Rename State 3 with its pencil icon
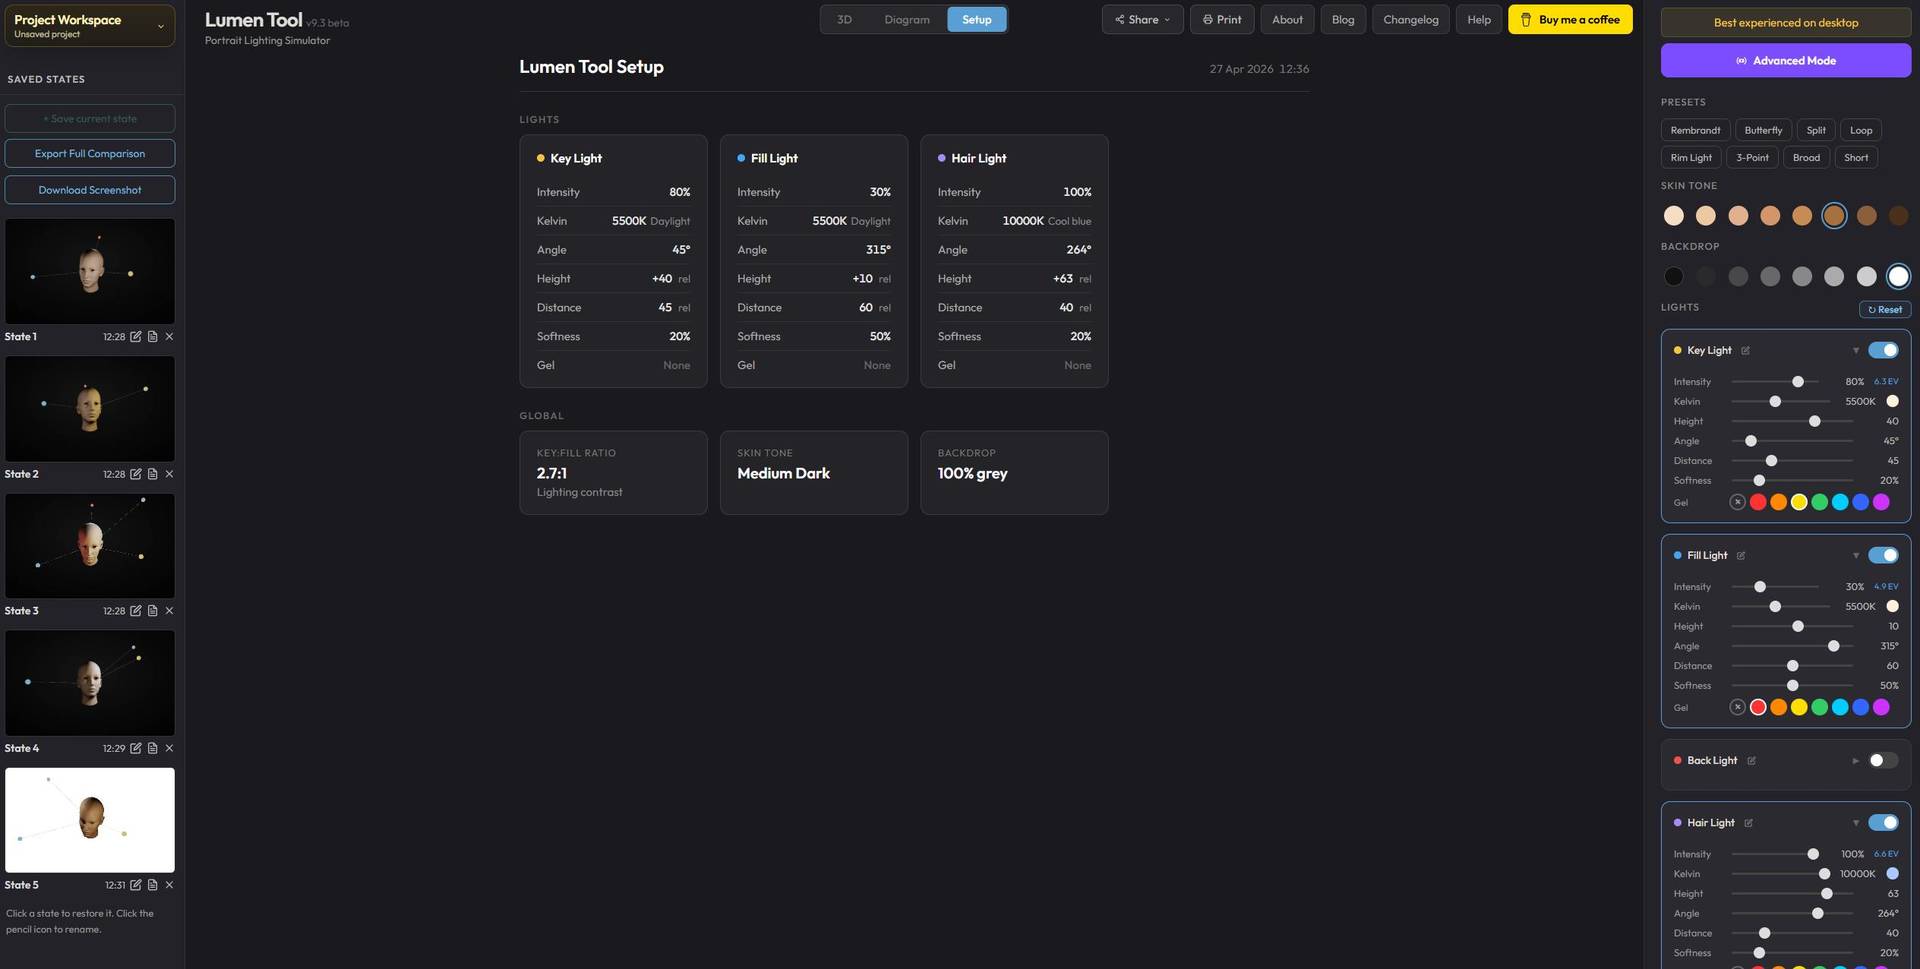This screenshot has width=1920, height=969. pos(136,611)
